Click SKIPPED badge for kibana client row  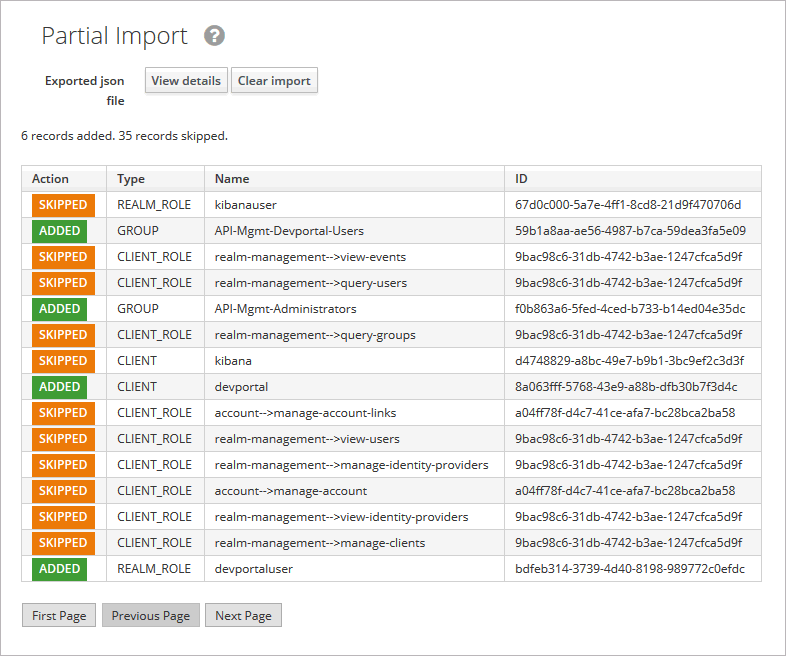pos(63,361)
